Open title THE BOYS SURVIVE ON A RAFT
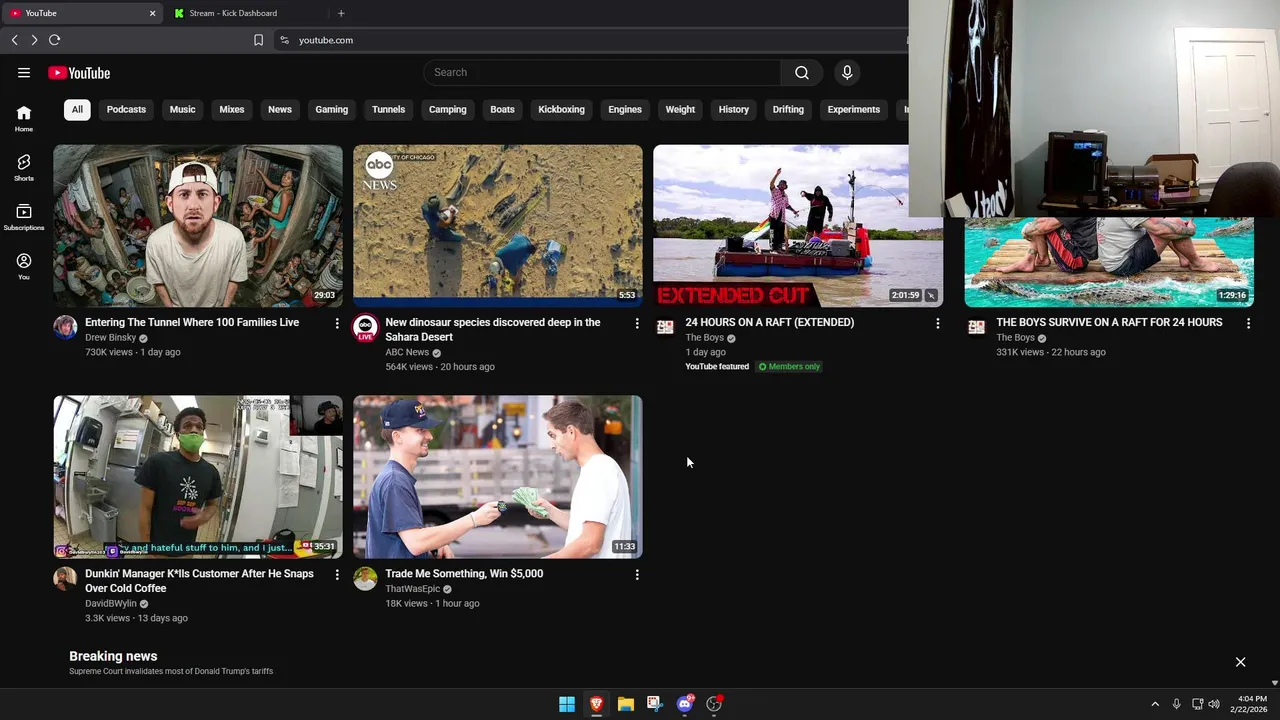 pos(1109,322)
